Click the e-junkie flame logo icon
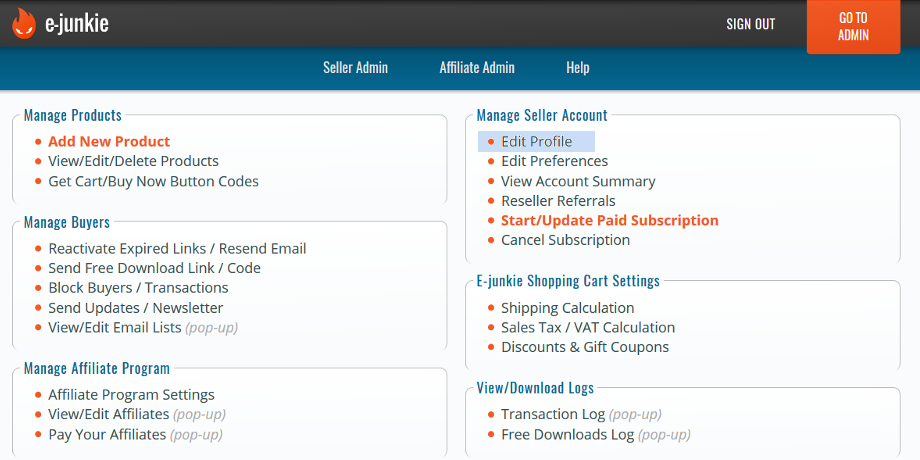This screenshot has width=920, height=460. [x=23, y=23]
